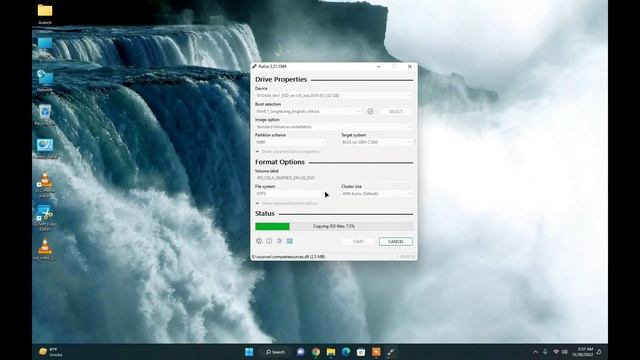This screenshot has height=360, width=640.
Task: Open the Recycle Bin desktop icon
Action: tap(45, 114)
